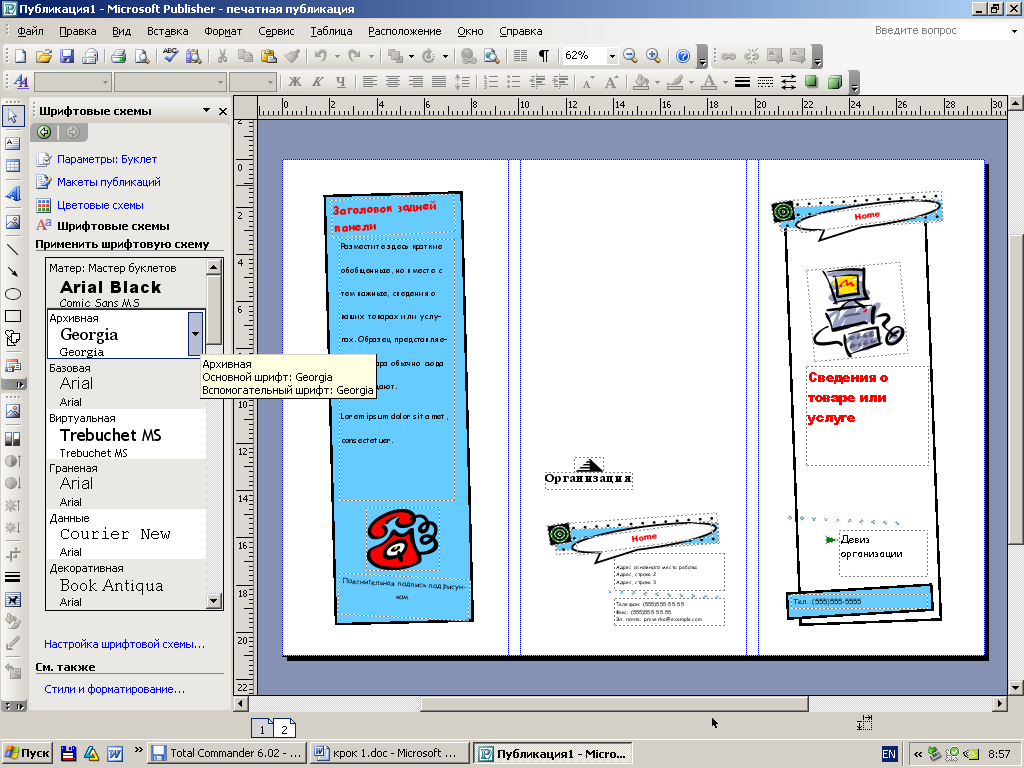Toggle italic К formatting
Viewport: 1024px width, 768px height.
[317, 82]
